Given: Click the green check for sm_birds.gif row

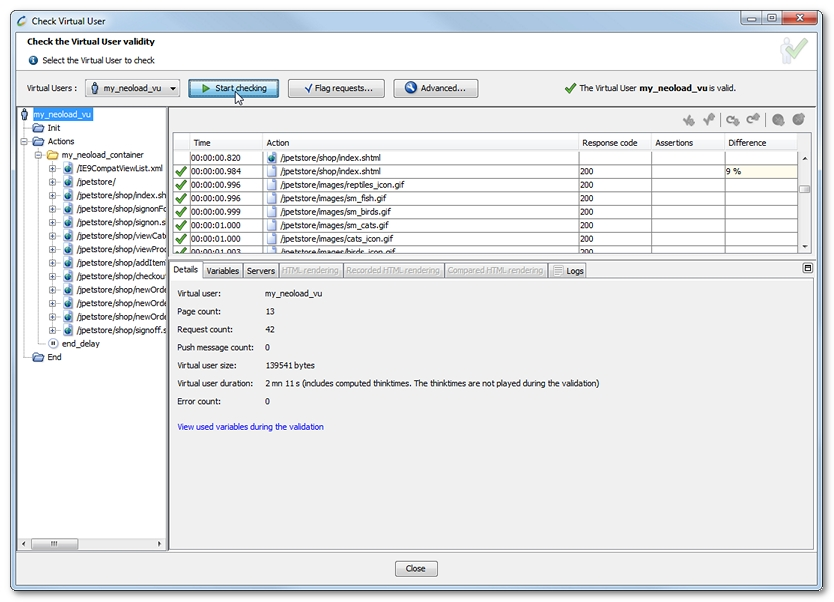Looking at the screenshot, I should coord(181,212).
